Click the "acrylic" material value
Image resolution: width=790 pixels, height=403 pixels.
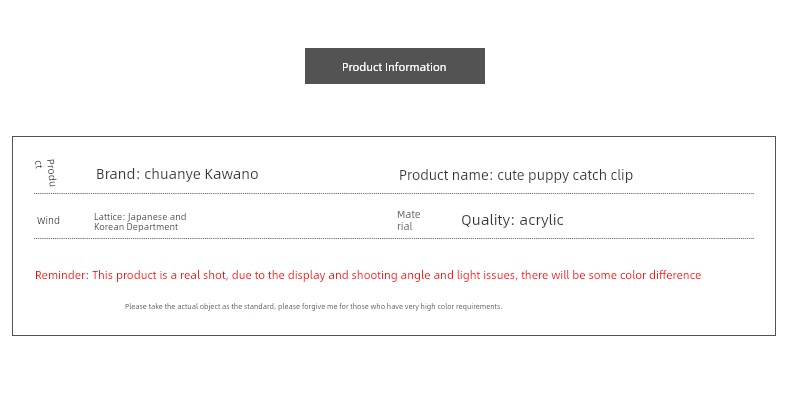[x=542, y=220]
